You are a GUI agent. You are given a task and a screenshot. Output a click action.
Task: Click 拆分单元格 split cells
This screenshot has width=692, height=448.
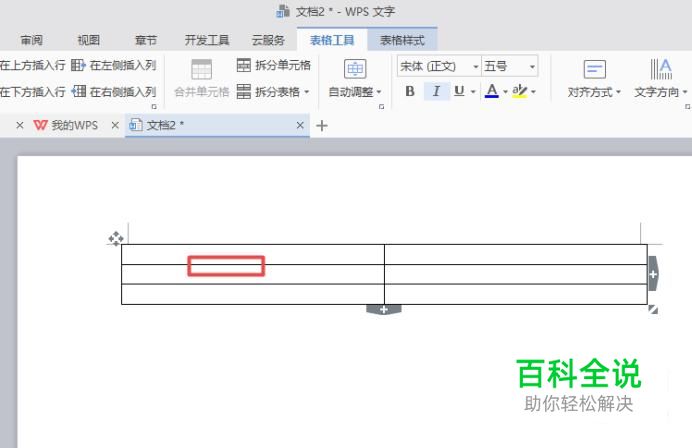tap(274, 65)
